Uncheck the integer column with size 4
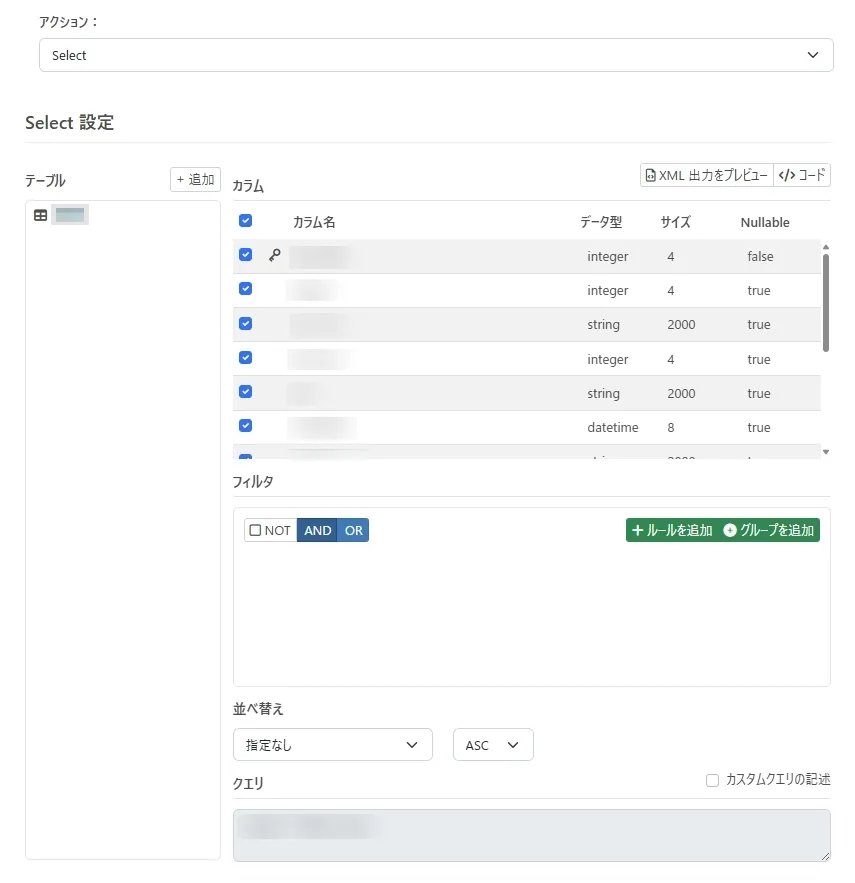 point(245,288)
